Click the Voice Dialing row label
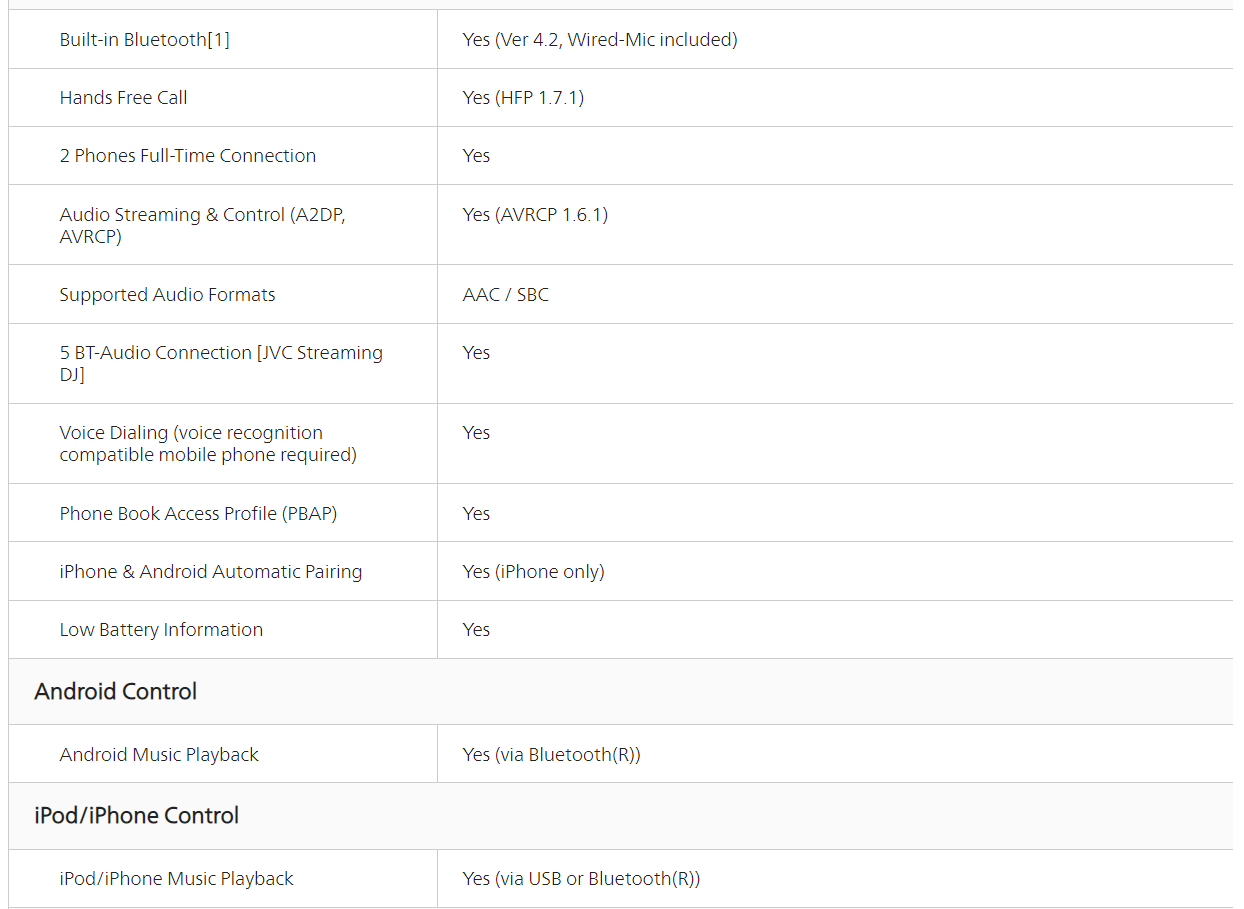Image resolution: width=1244 pixels, height=909 pixels. (x=207, y=444)
